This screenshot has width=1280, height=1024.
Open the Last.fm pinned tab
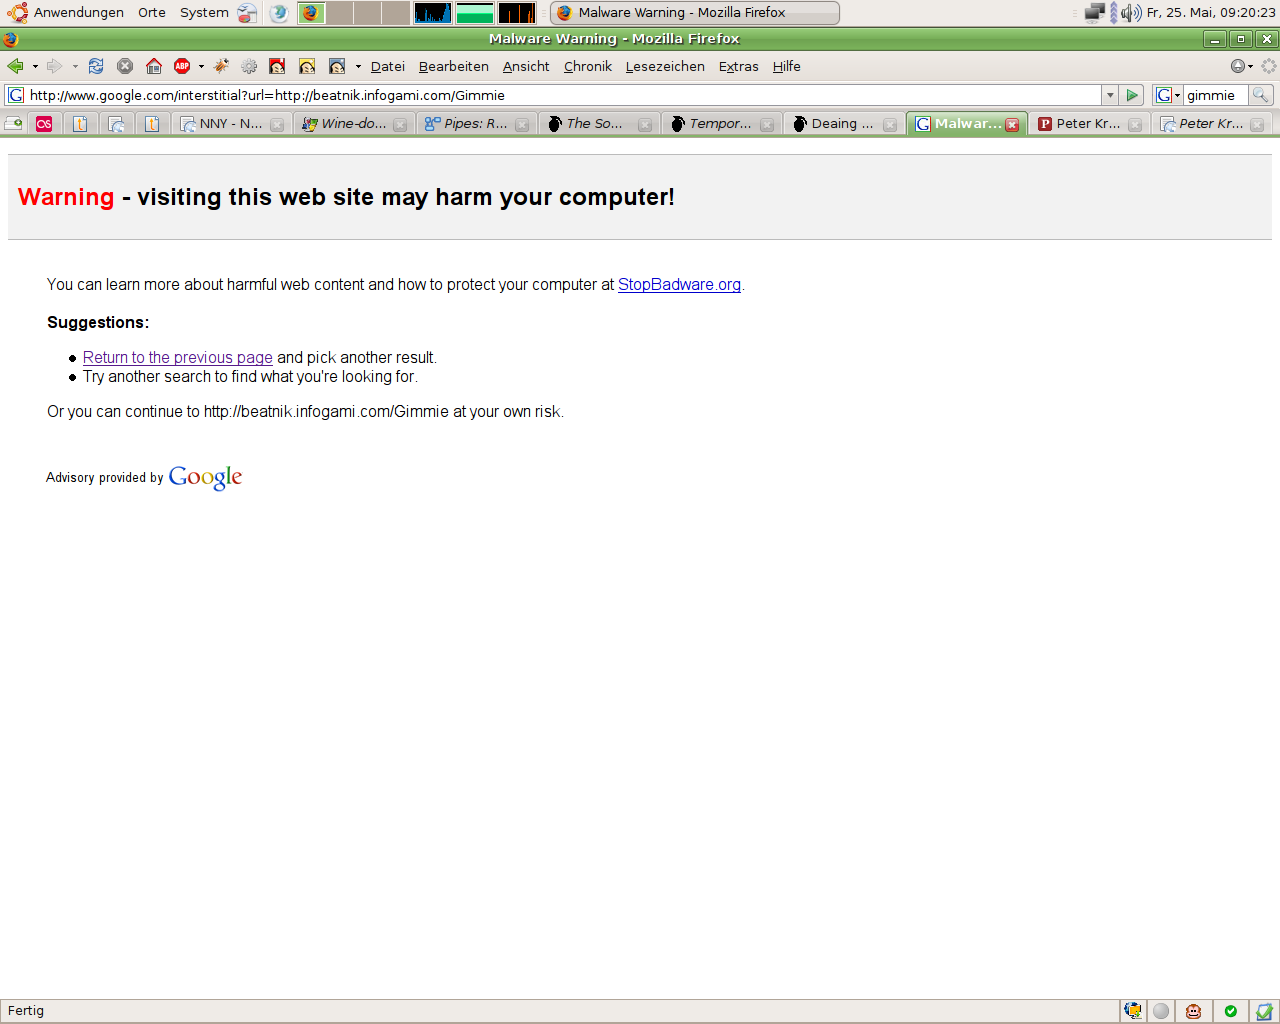[44, 124]
